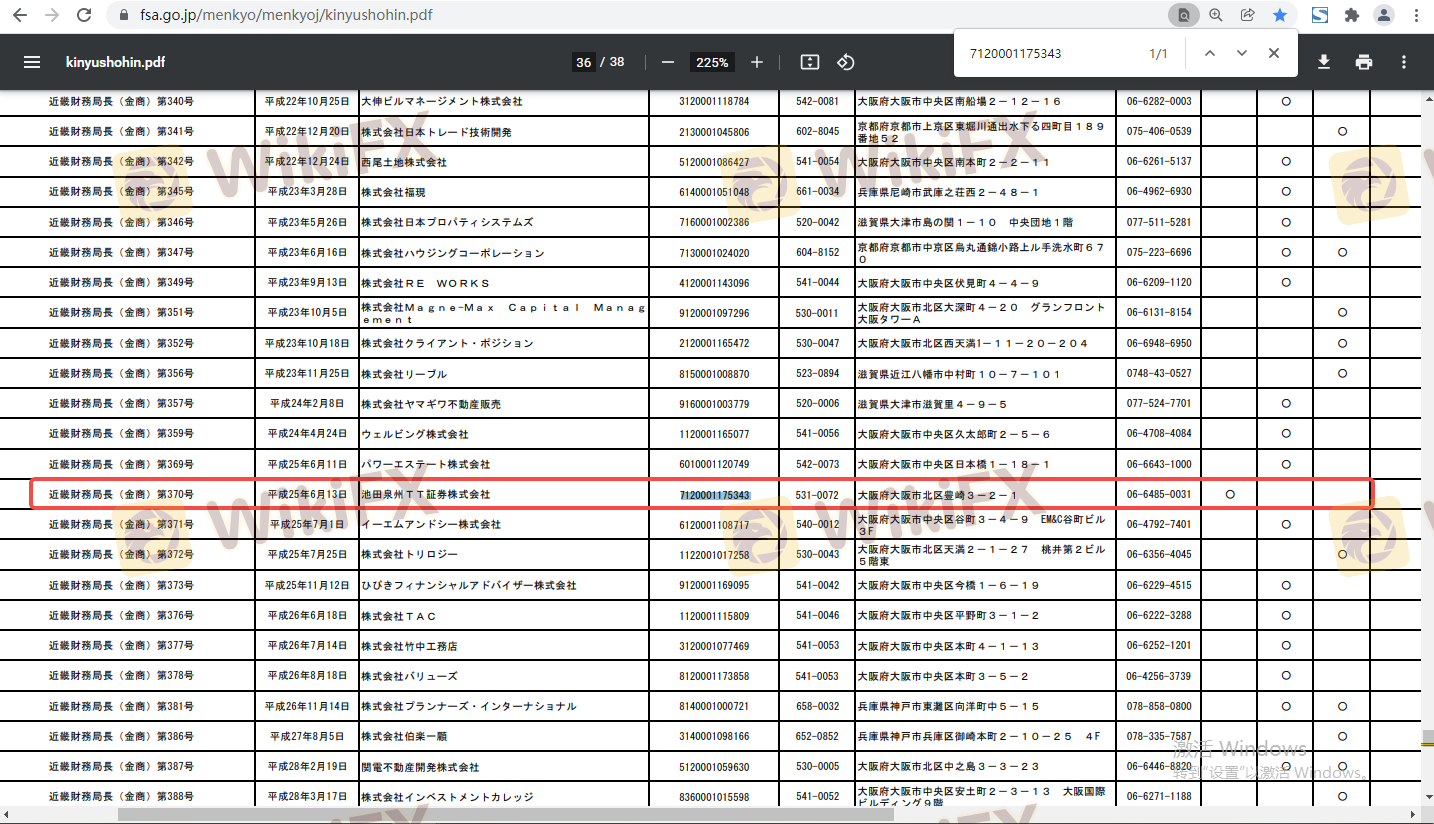Print the PDF document
Viewport: 1434px width, 824px height.
(x=1364, y=62)
